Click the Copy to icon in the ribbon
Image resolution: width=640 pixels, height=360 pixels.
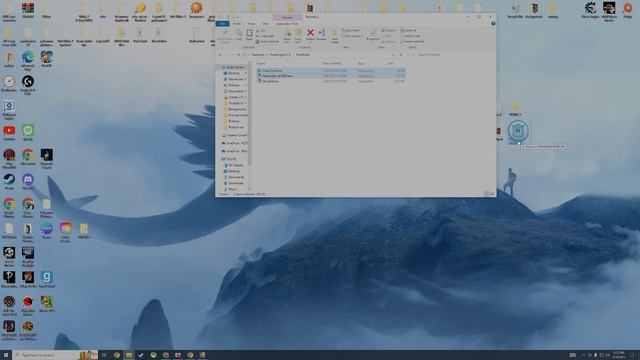pyautogui.click(x=298, y=35)
